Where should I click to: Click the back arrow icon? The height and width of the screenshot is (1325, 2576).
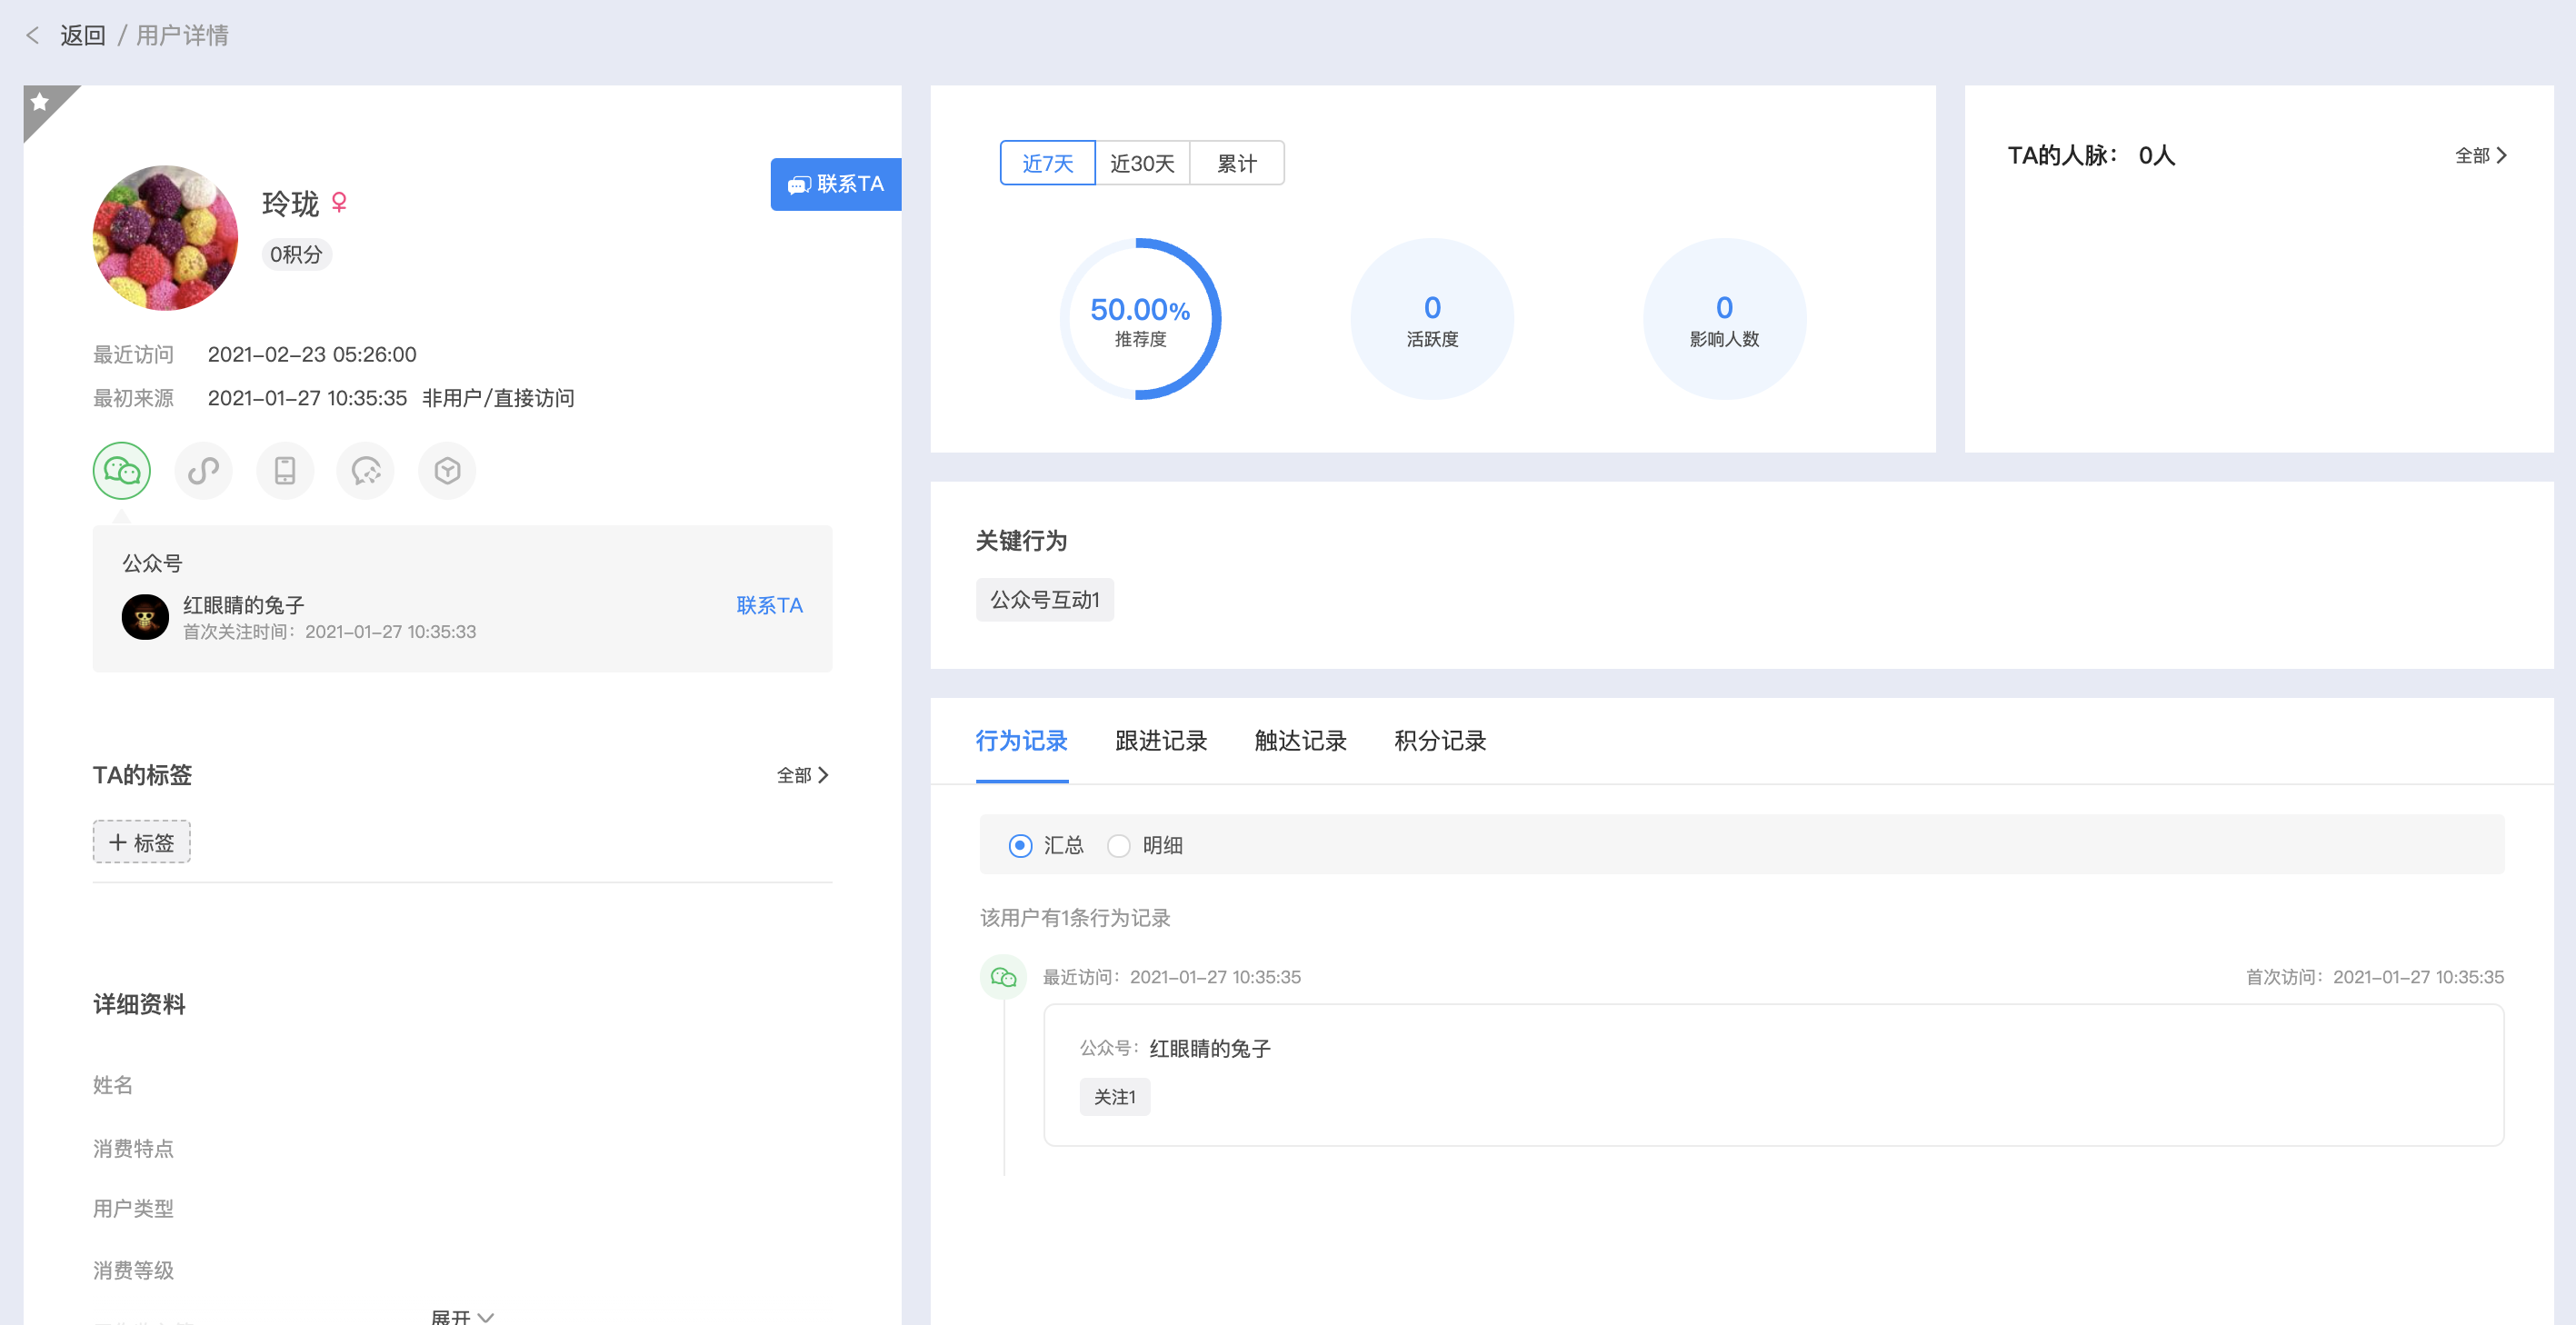32,36
